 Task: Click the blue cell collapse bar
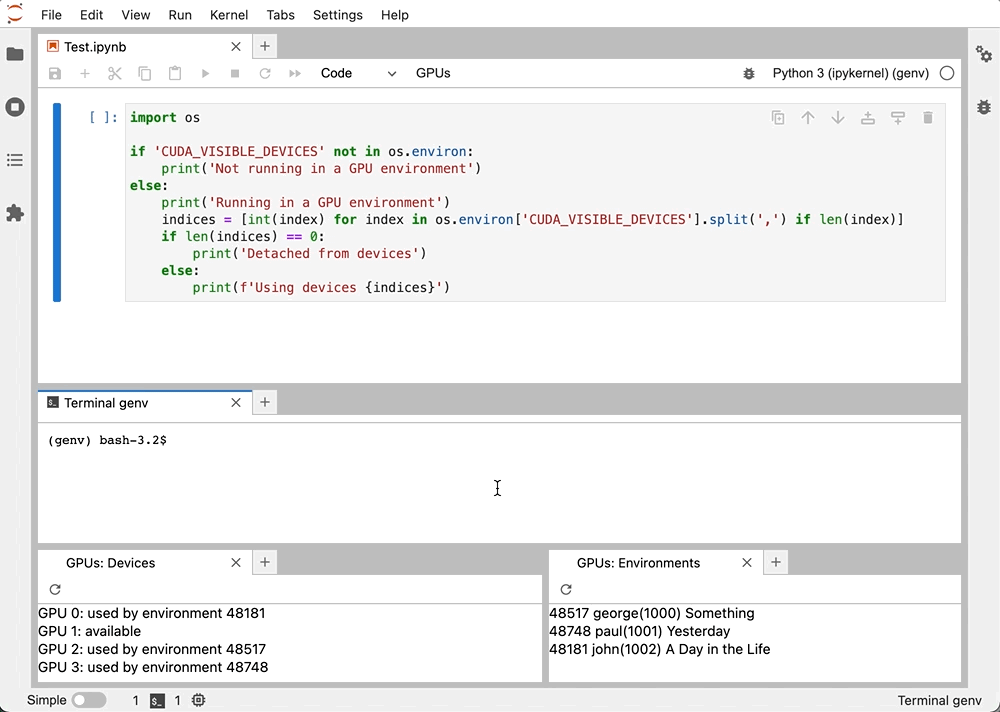[x=57, y=202]
